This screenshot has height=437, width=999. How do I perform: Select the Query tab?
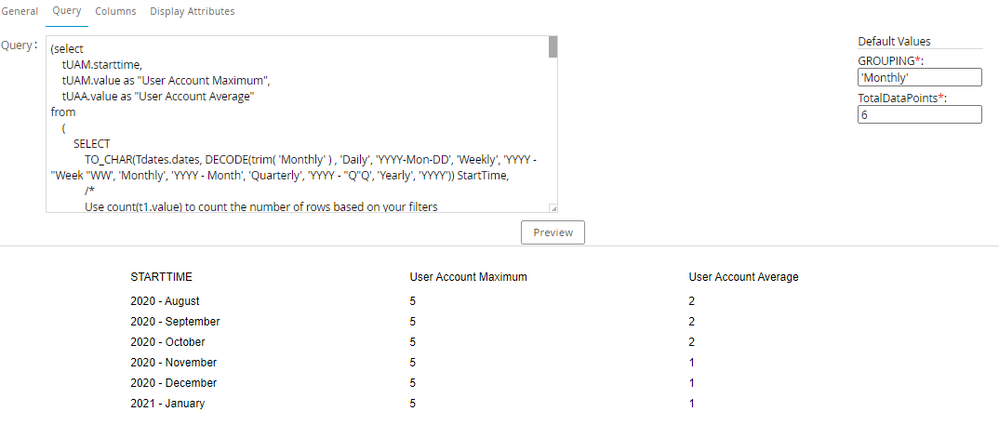point(66,11)
